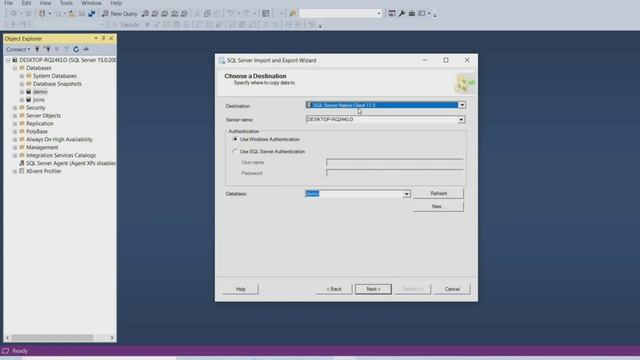
Task: Select Use Windows Authentication radio button
Action: tap(235, 139)
